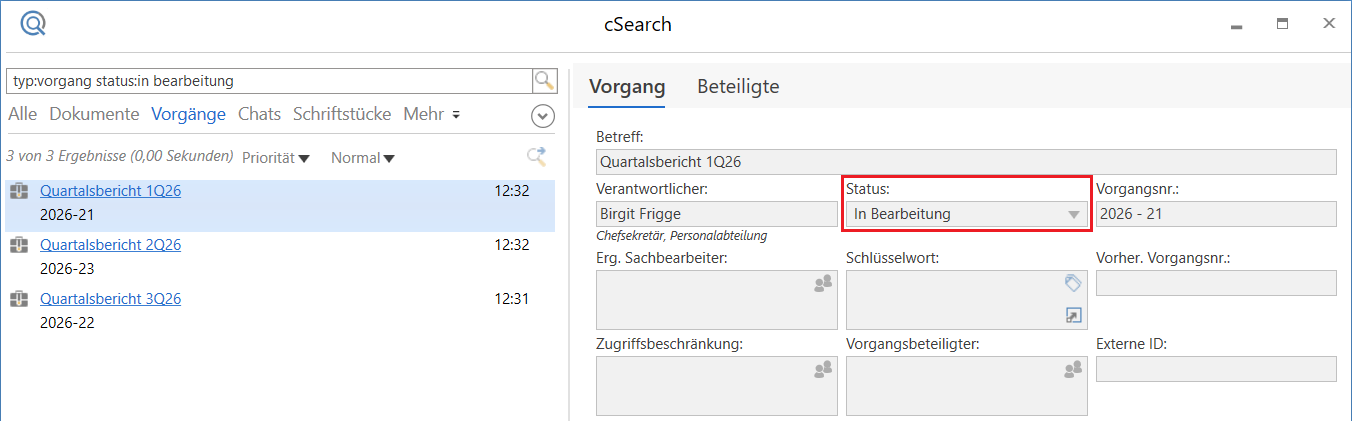Image resolution: width=1352 pixels, height=421 pixels.
Task: Open the Status dropdown In Bearbeitung
Action: 966,214
